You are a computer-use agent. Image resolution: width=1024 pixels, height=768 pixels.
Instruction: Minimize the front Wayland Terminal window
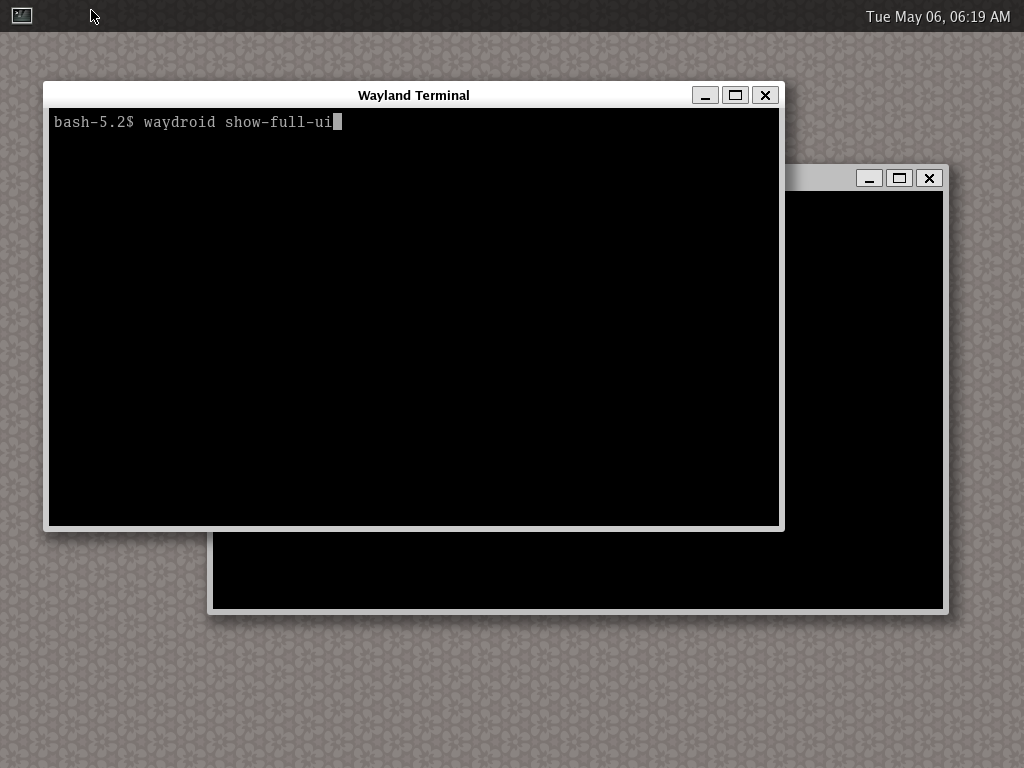coord(705,95)
